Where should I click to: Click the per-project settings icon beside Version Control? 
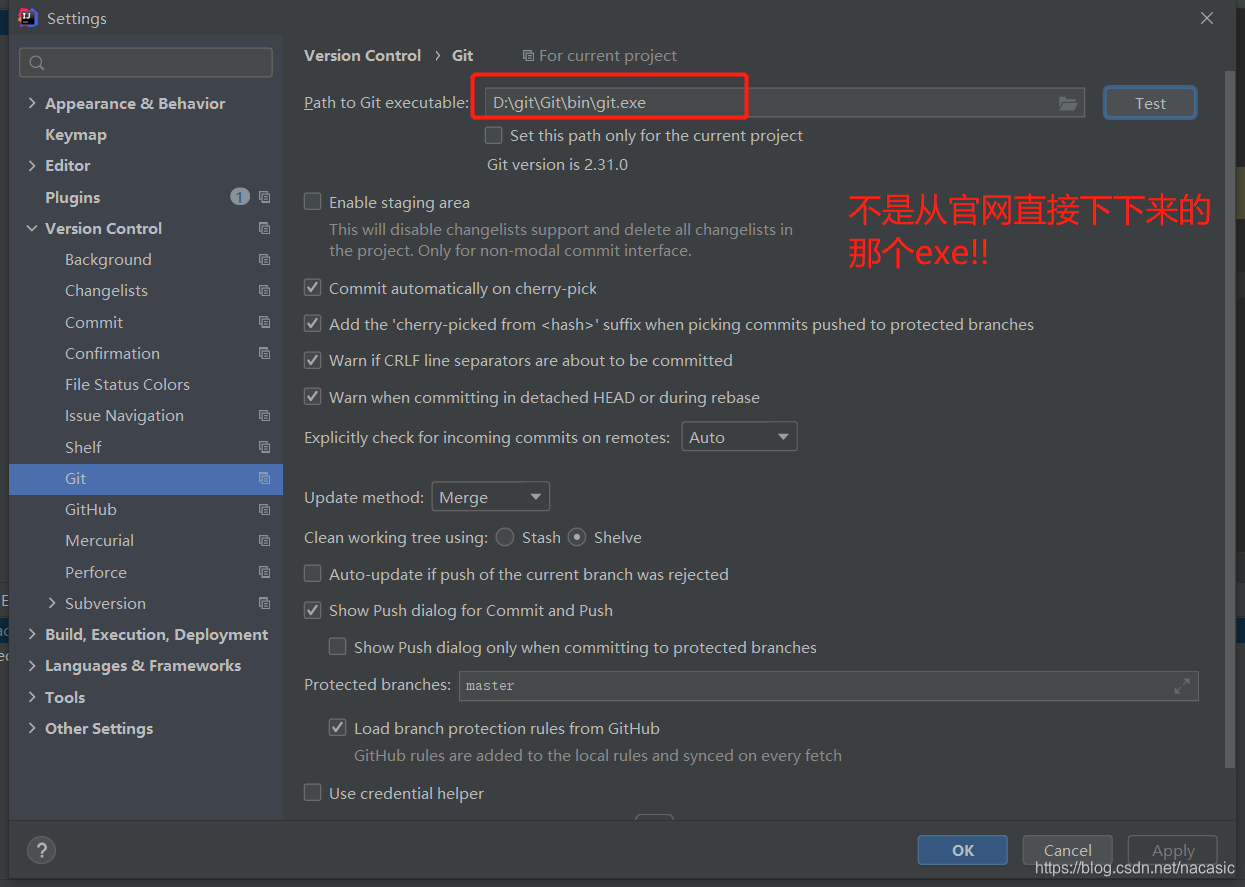click(265, 228)
